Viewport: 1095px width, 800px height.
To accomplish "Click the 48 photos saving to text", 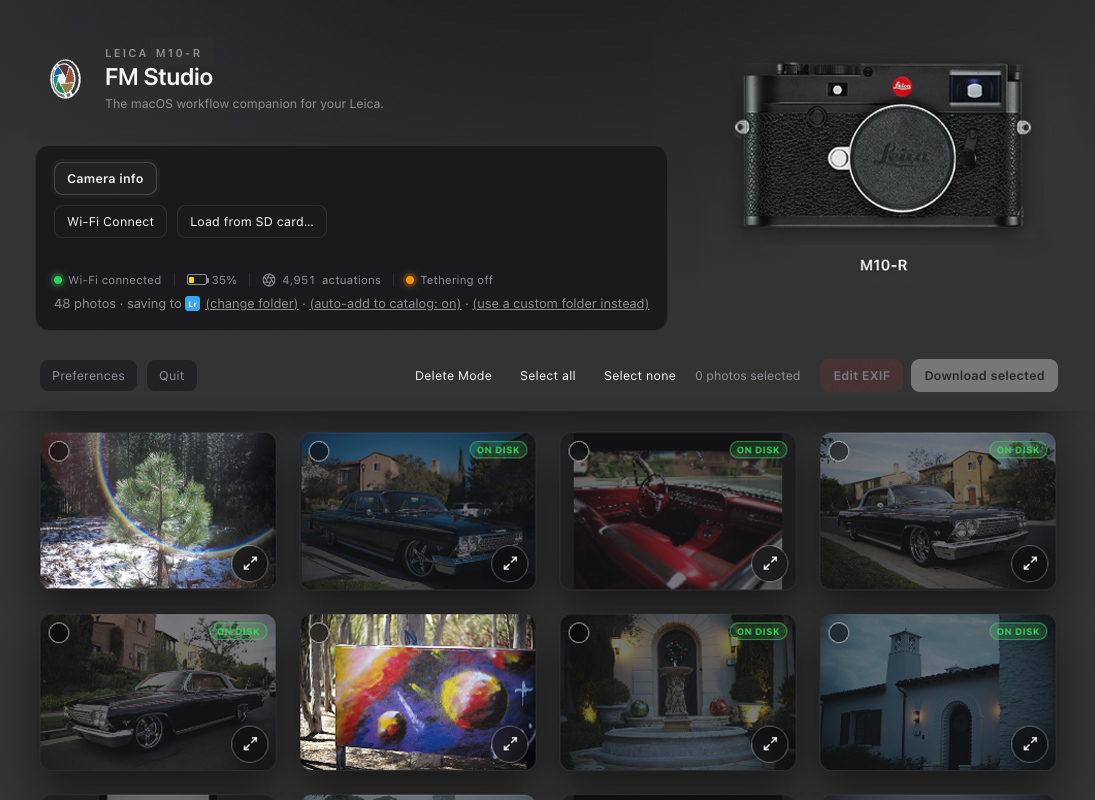I will [x=118, y=304].
